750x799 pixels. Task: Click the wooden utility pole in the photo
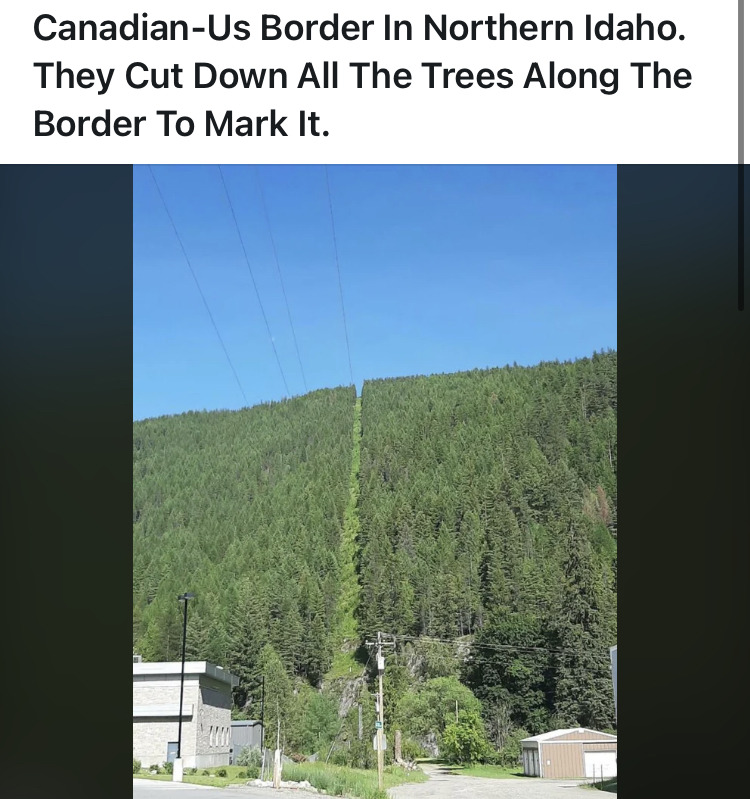tap(380, 713)
